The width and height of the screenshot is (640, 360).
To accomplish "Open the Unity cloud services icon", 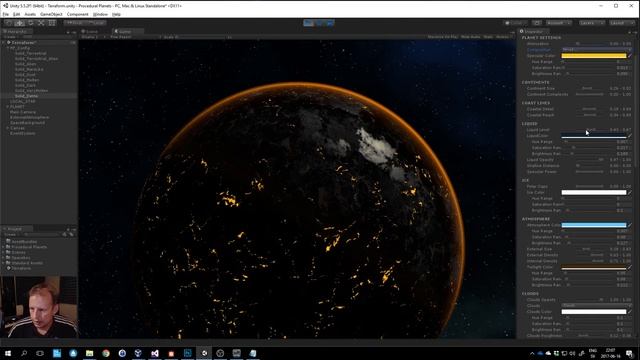I will pos(537,23).
